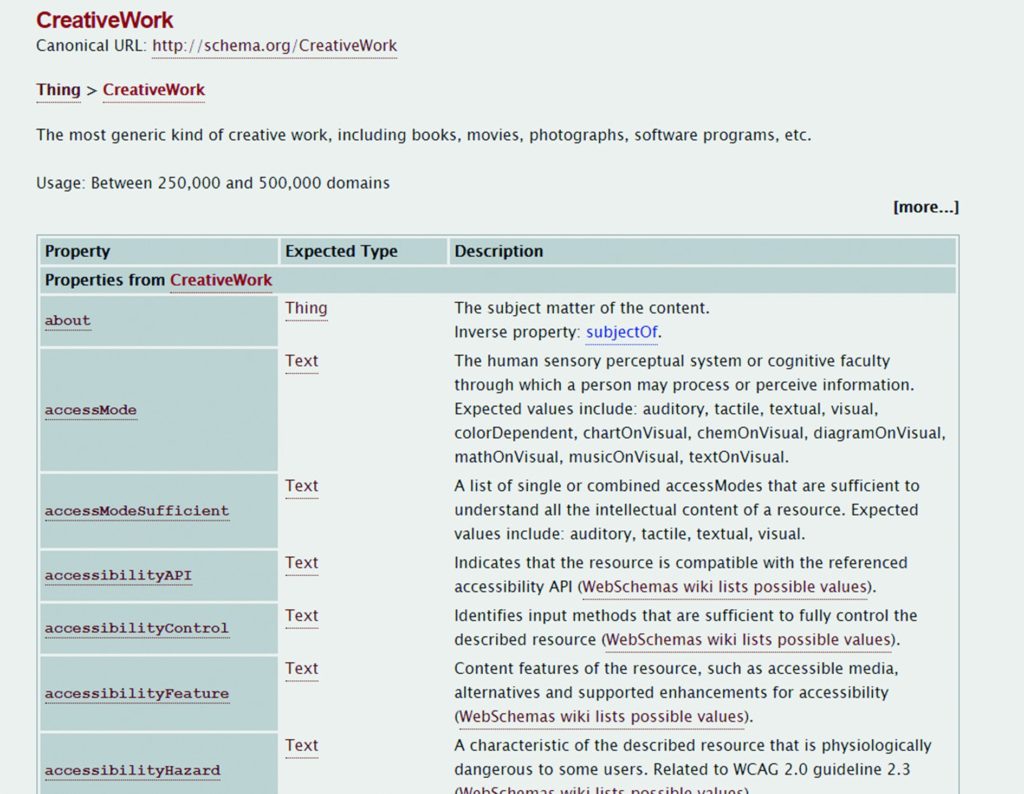Click Text type in the accessibilityFeature row
1024x794 pixels.
(302, 669)
